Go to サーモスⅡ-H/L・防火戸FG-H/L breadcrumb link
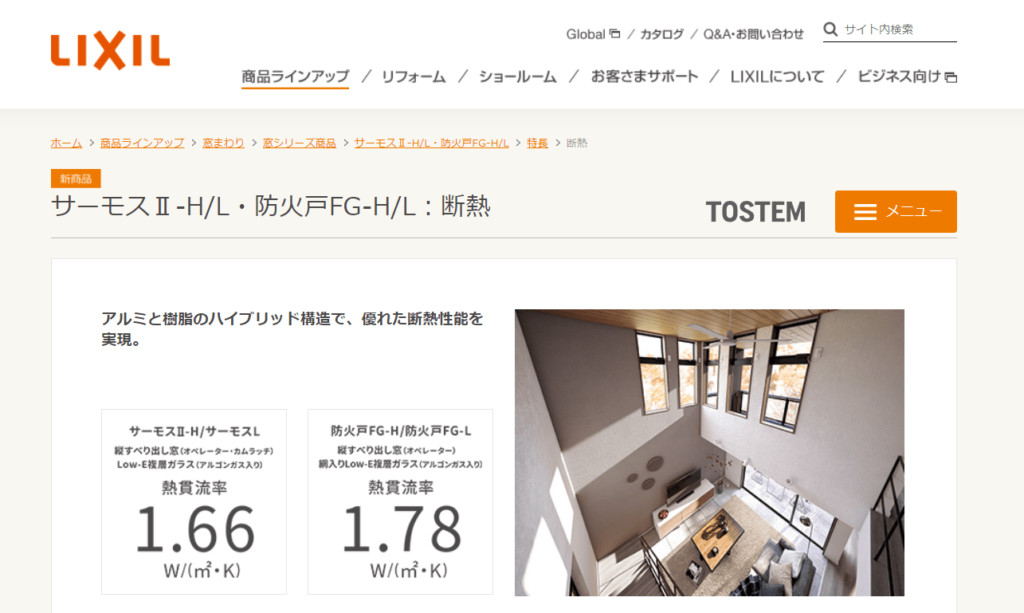The image size is (1024, 613). [431, 143]
